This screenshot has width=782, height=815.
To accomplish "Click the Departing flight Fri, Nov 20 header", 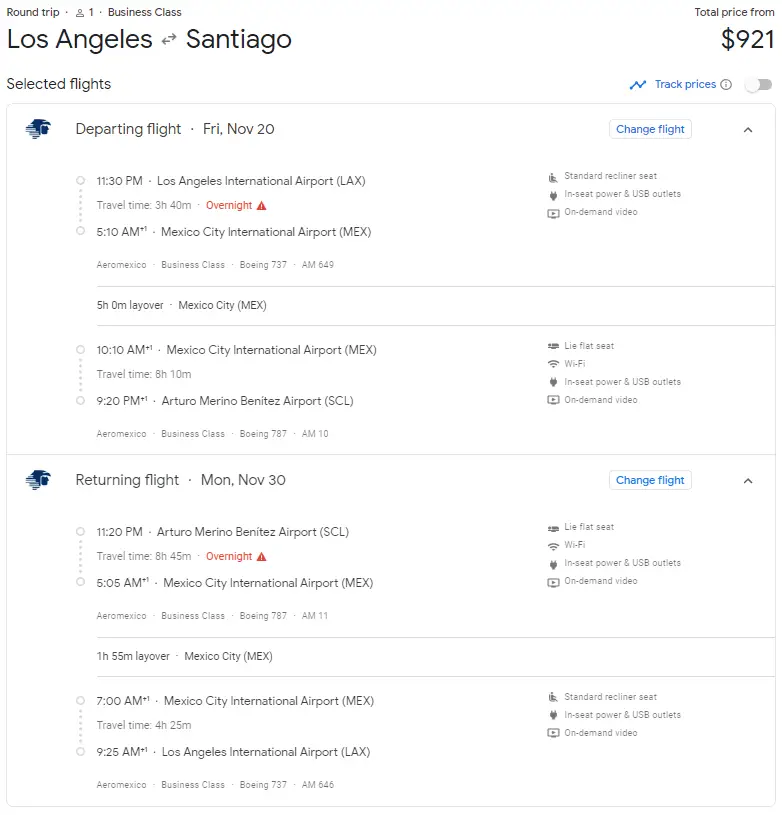I will [x=175, y=129].
